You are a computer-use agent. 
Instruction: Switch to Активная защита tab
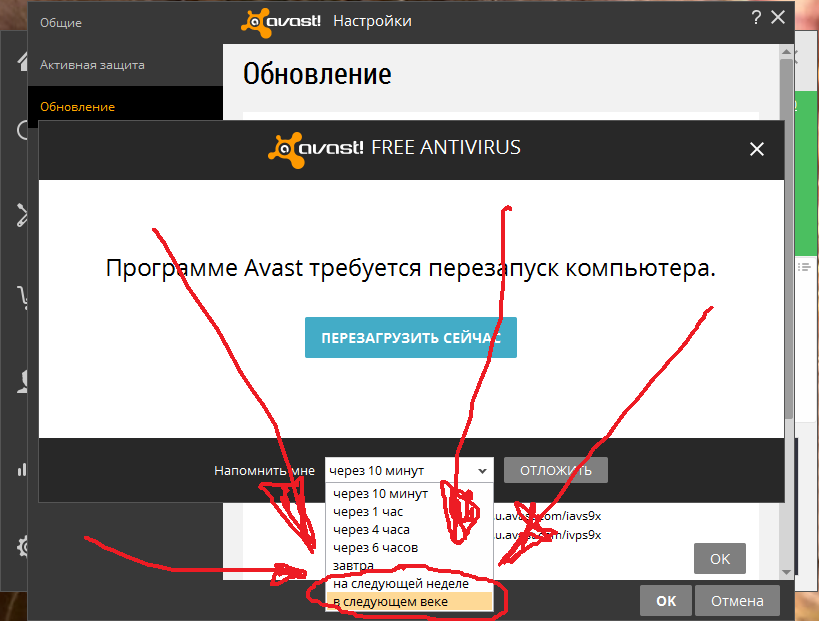pyautogui.click(x=92, y=65)
